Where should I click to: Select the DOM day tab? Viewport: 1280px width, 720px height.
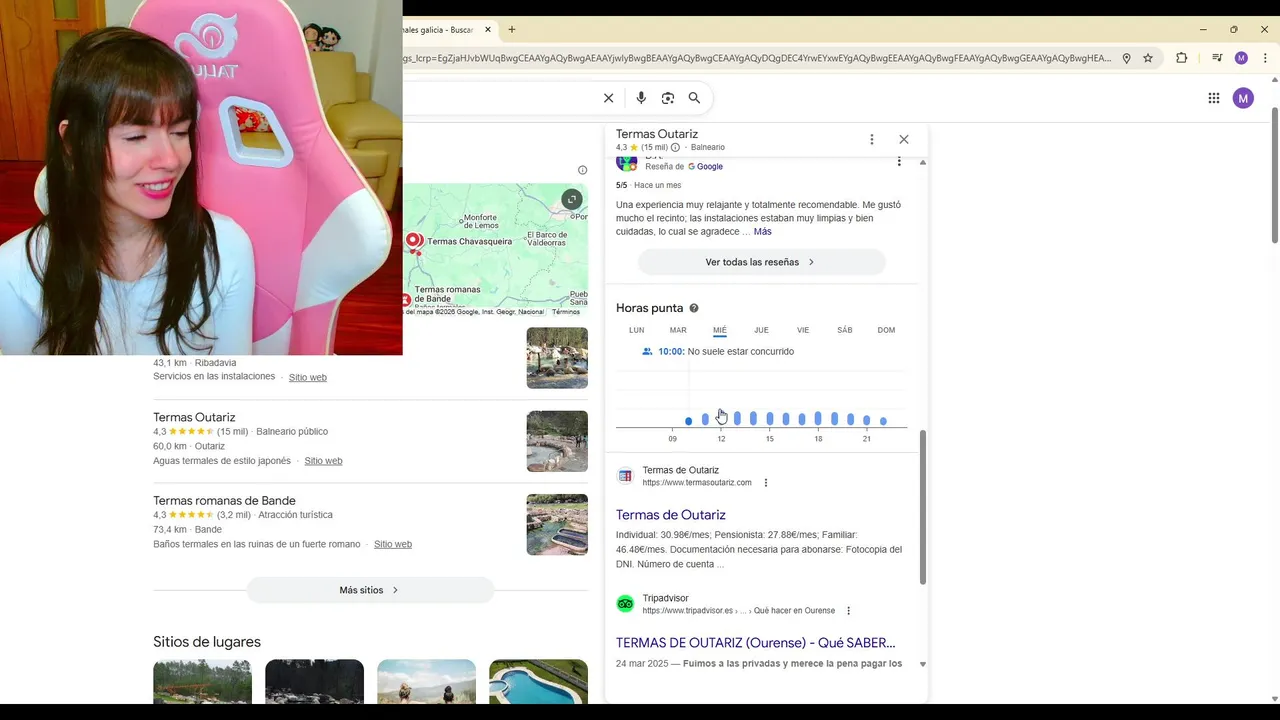pos(886,330)
